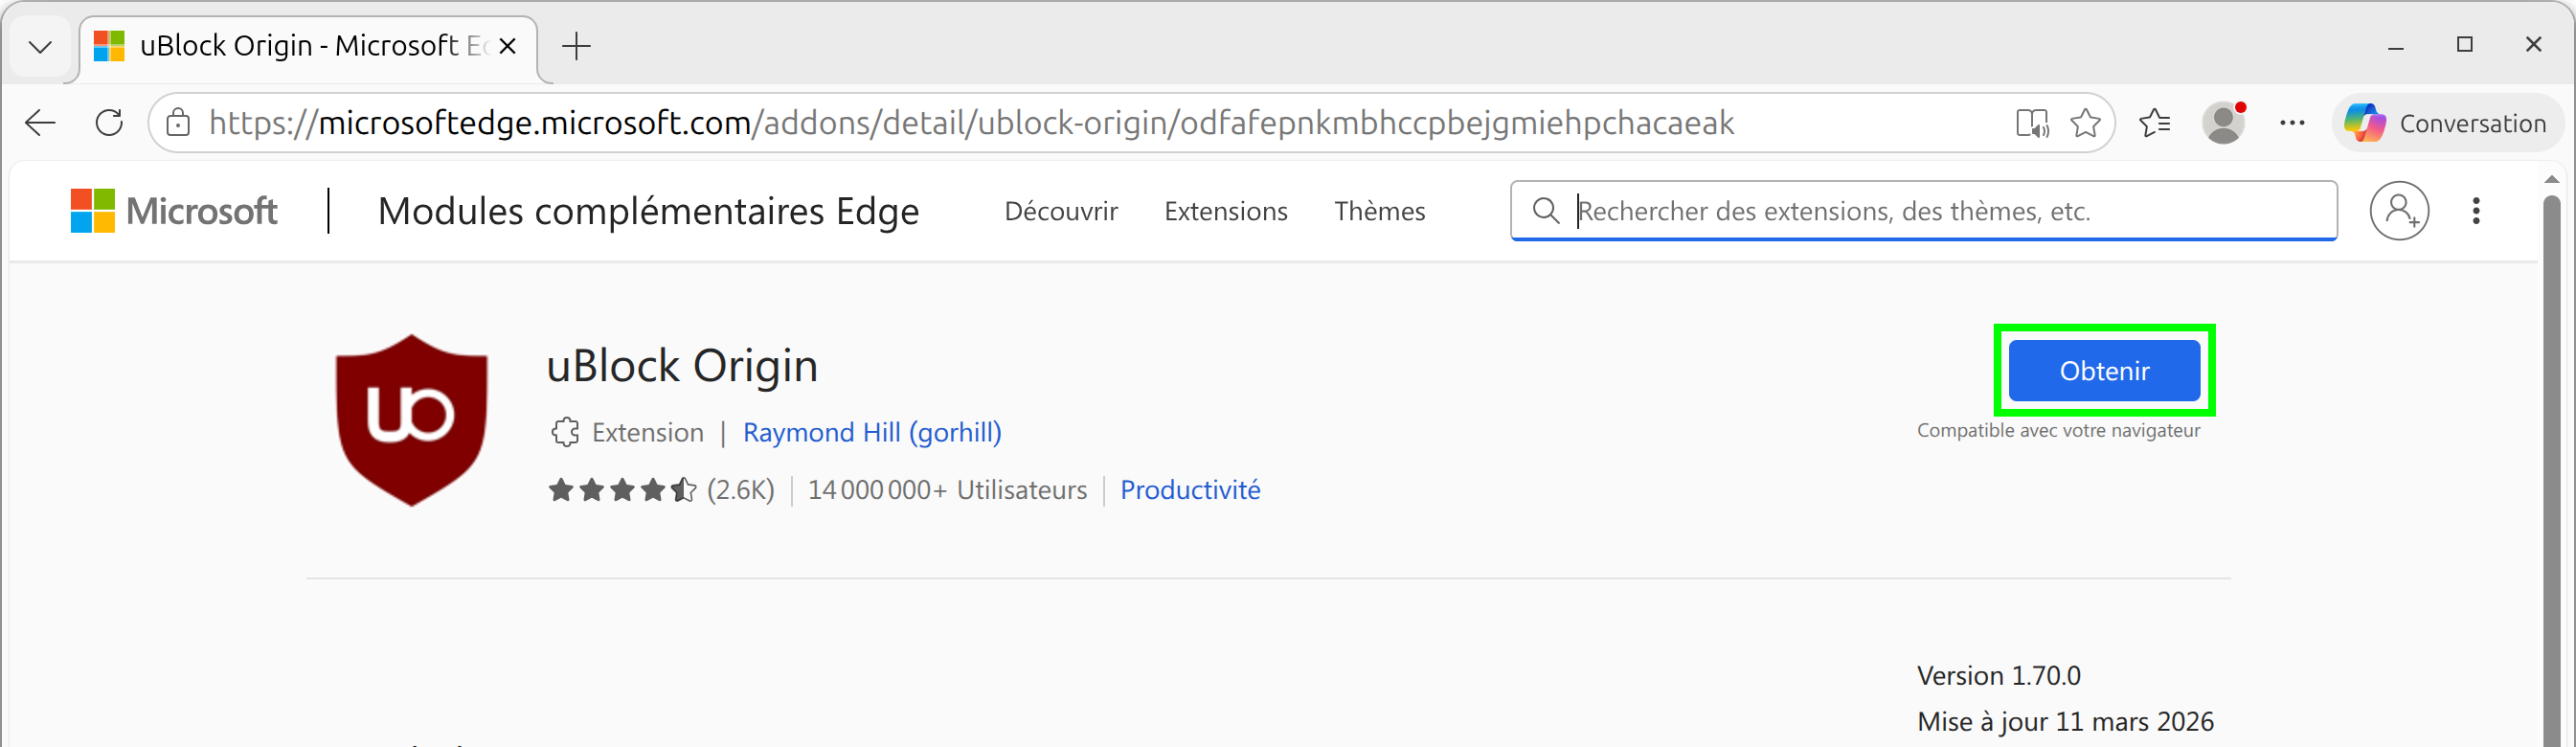The image size is (2576, 747).
Task: Reload the current page
Action: click(109, 123)
